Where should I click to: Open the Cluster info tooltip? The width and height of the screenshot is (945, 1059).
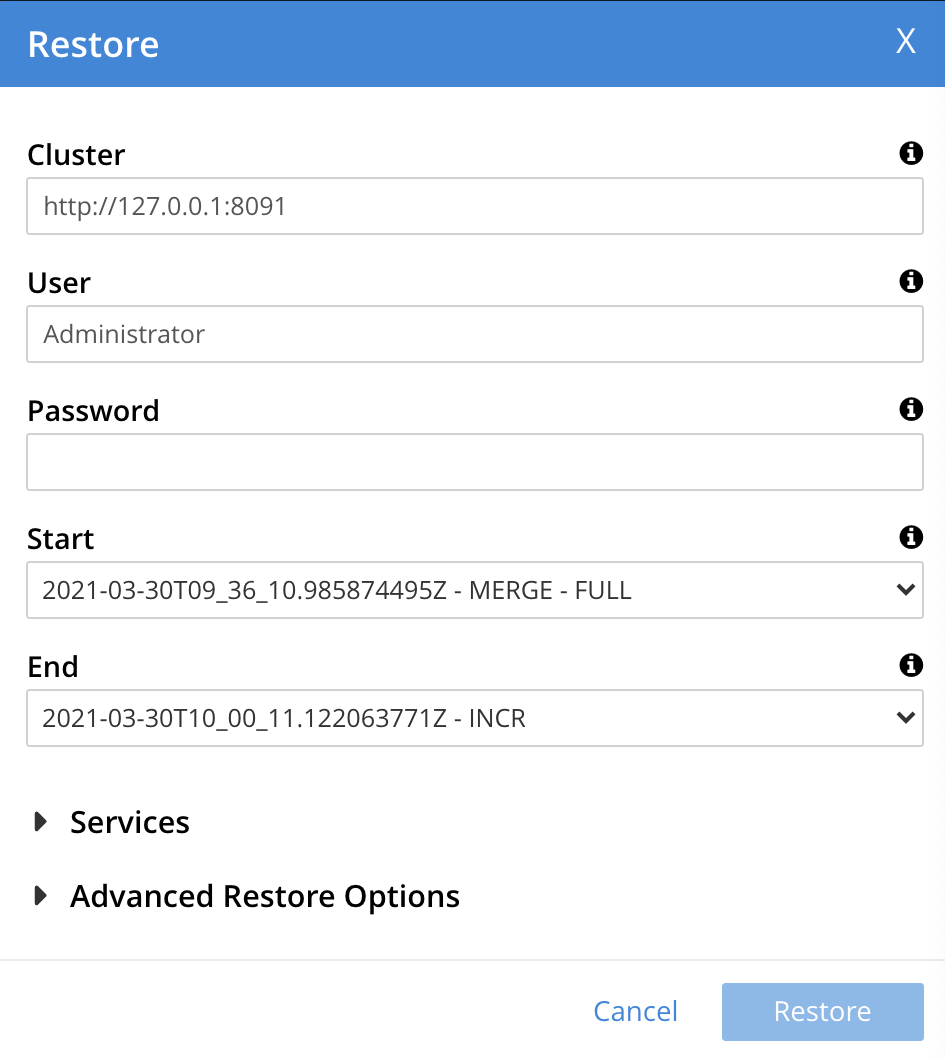910,154
